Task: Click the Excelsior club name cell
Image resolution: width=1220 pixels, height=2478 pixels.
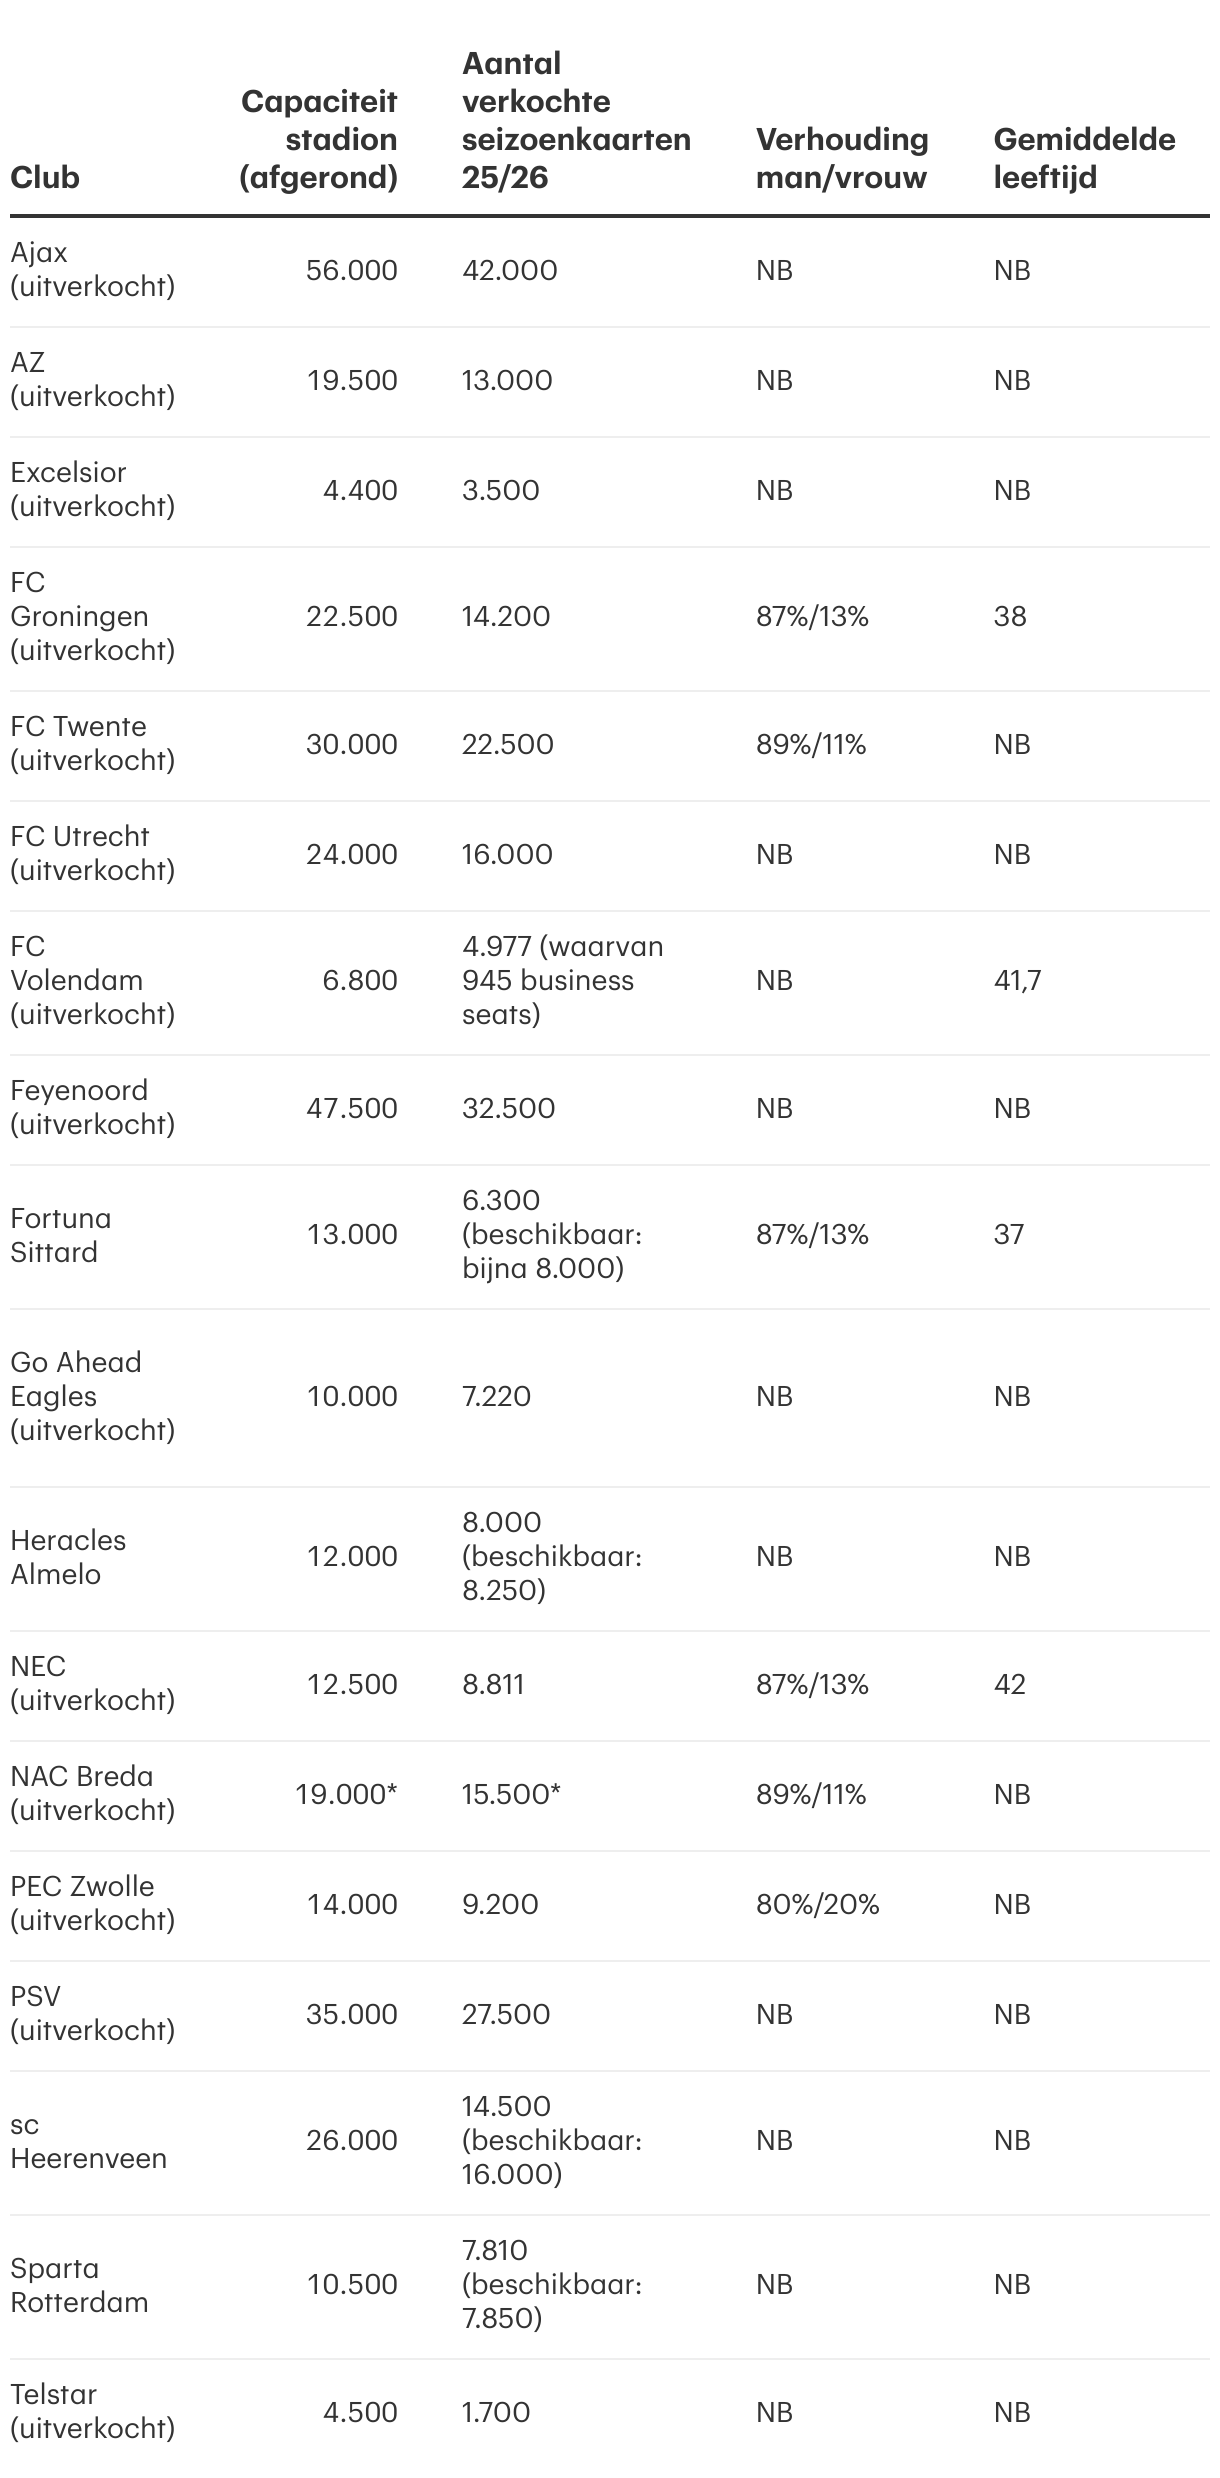Action: pyautogui.click(x=92, y=490)
